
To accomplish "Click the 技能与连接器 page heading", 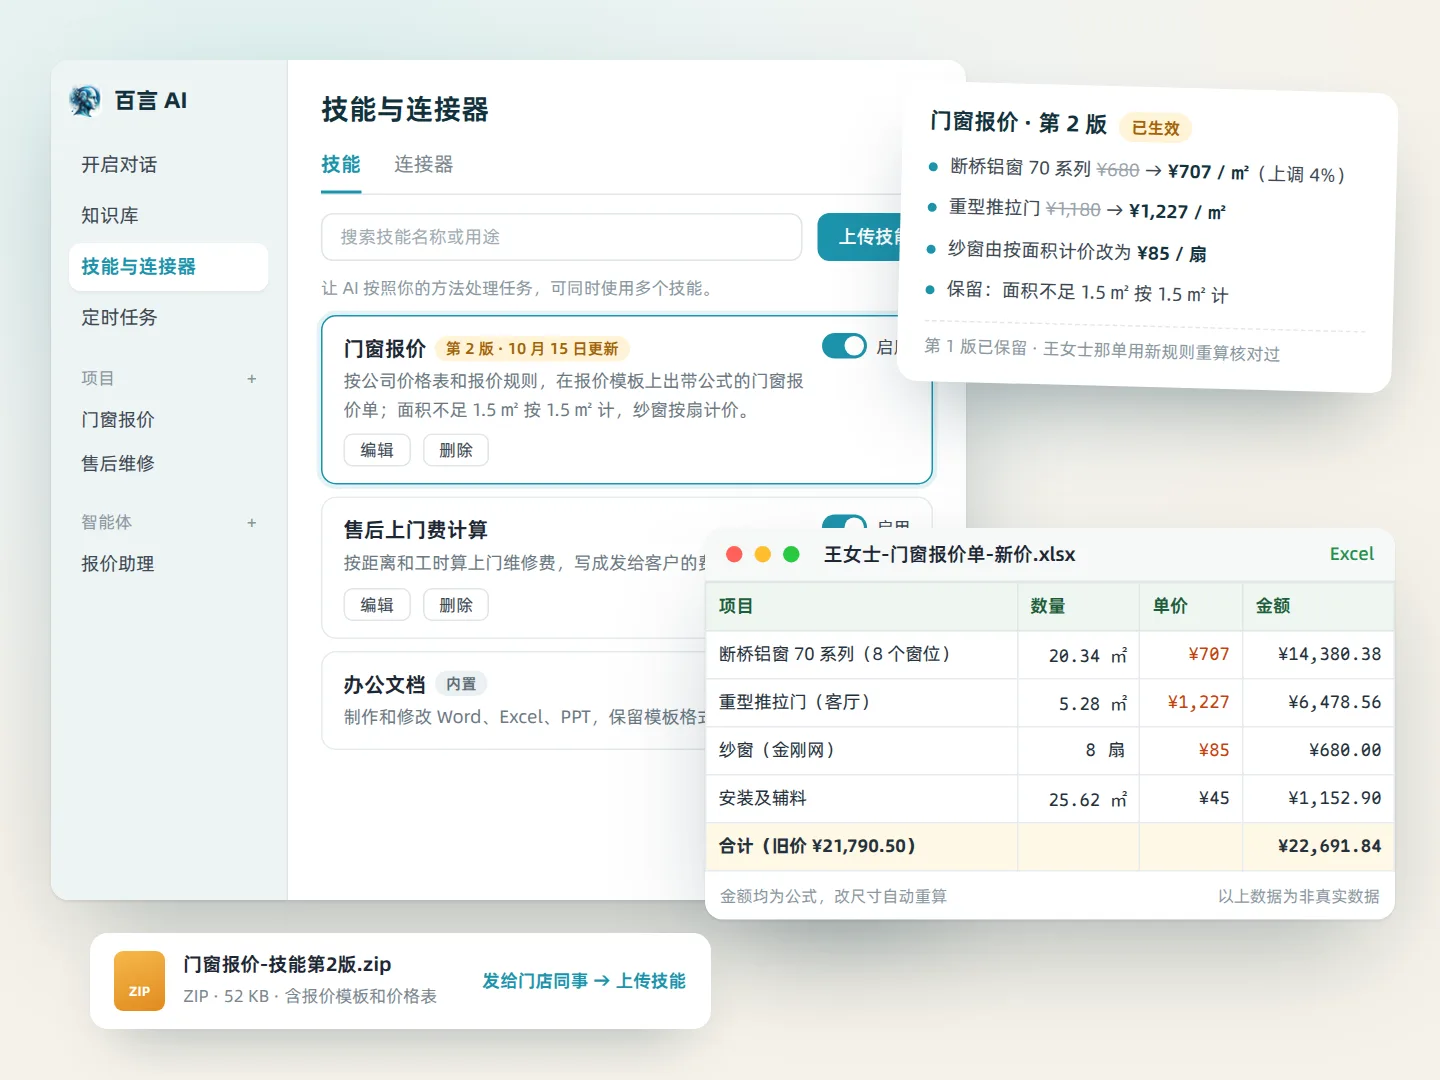I will click(x=405, y=109).
